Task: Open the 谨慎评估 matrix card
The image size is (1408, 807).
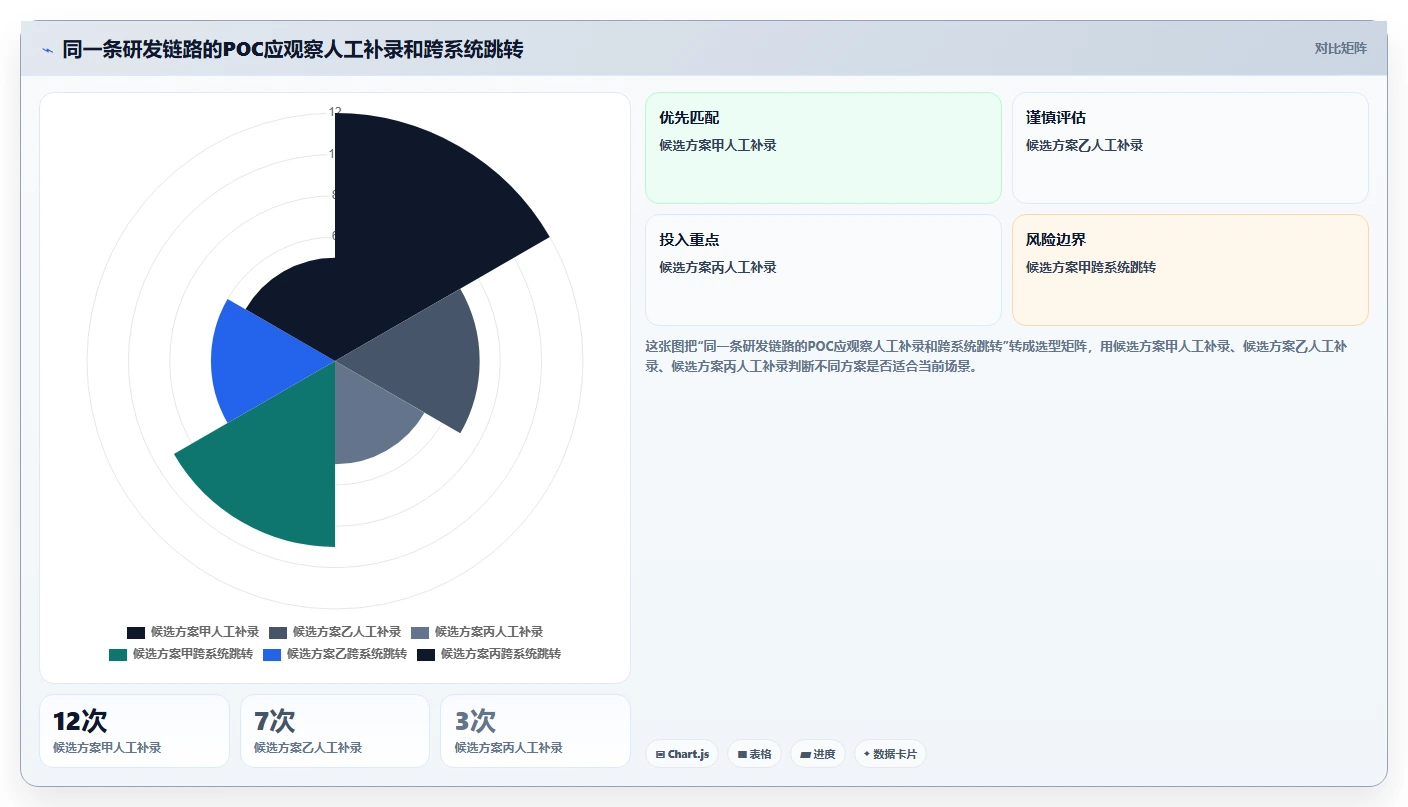Action: point(1190,148)
